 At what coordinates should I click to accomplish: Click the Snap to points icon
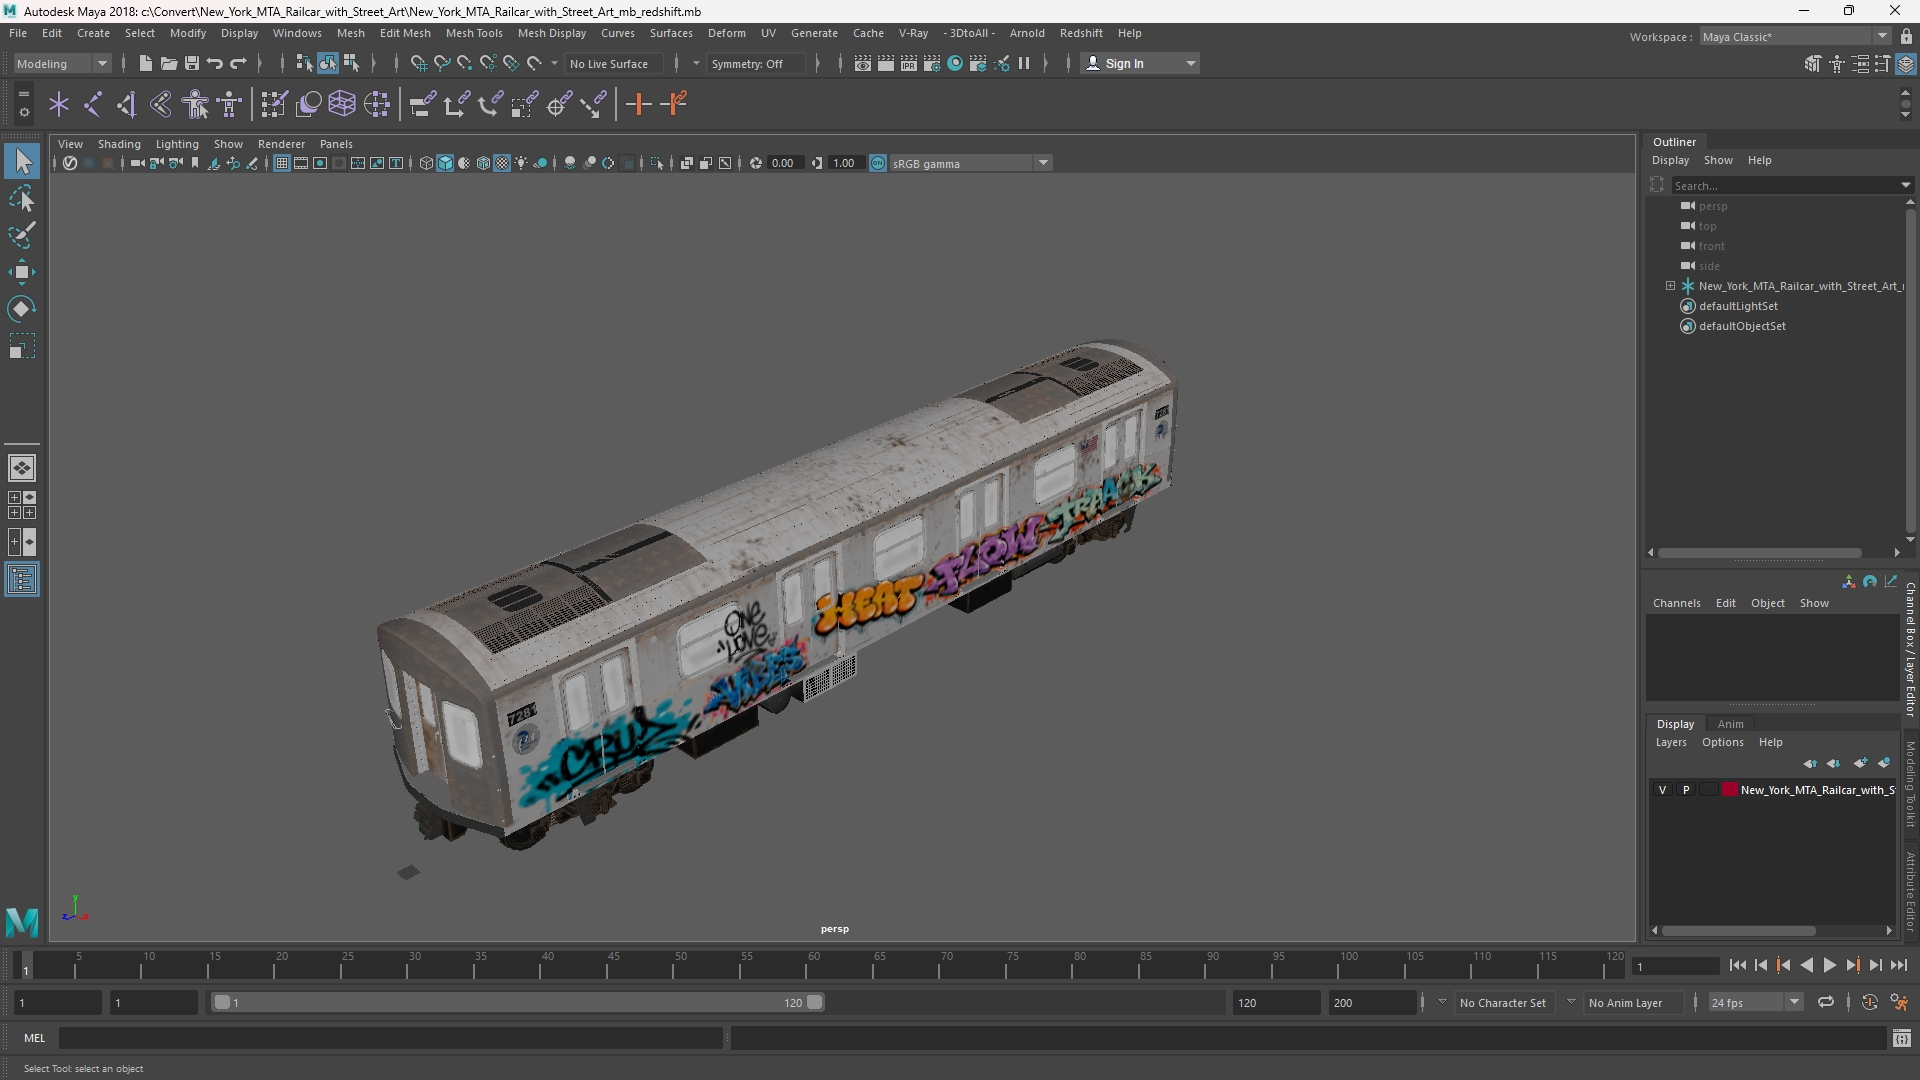point(464,63)
